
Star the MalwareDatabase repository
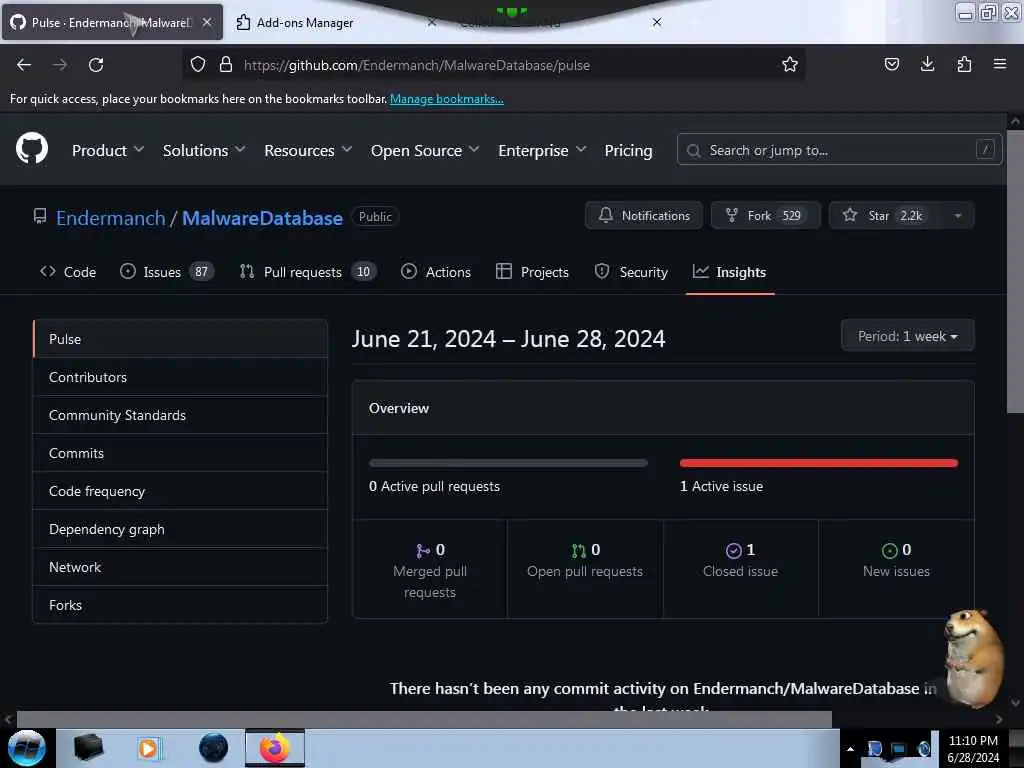885,216
